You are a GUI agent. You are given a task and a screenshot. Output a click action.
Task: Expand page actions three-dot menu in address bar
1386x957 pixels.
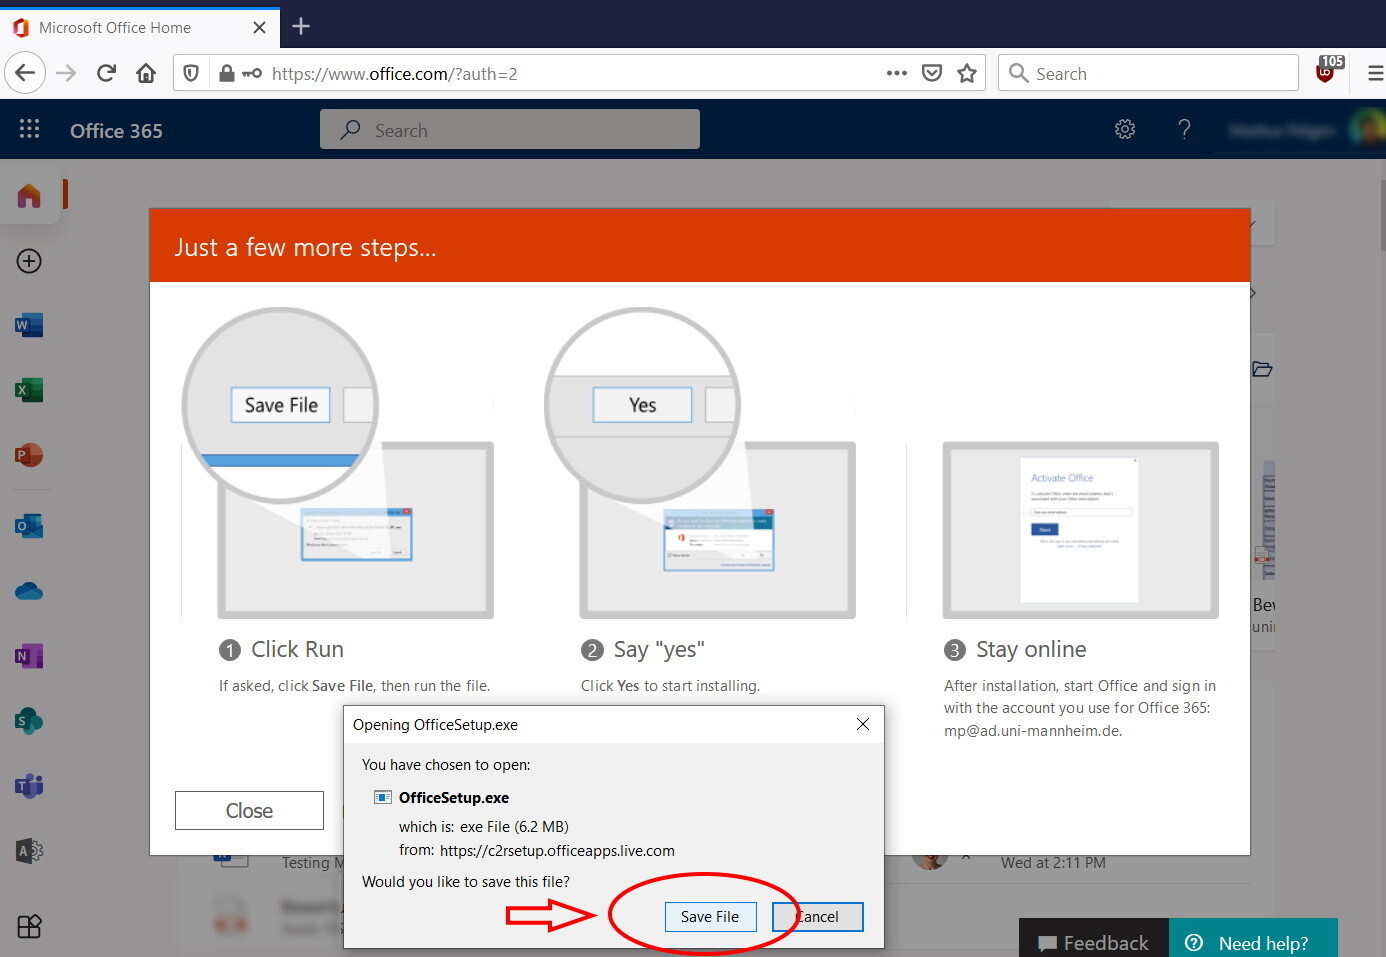point(896,73)
